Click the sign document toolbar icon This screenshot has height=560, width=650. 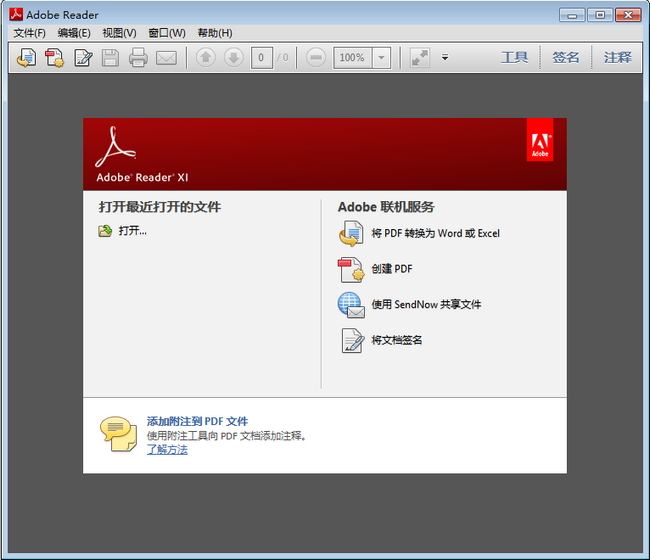[83, 58]
